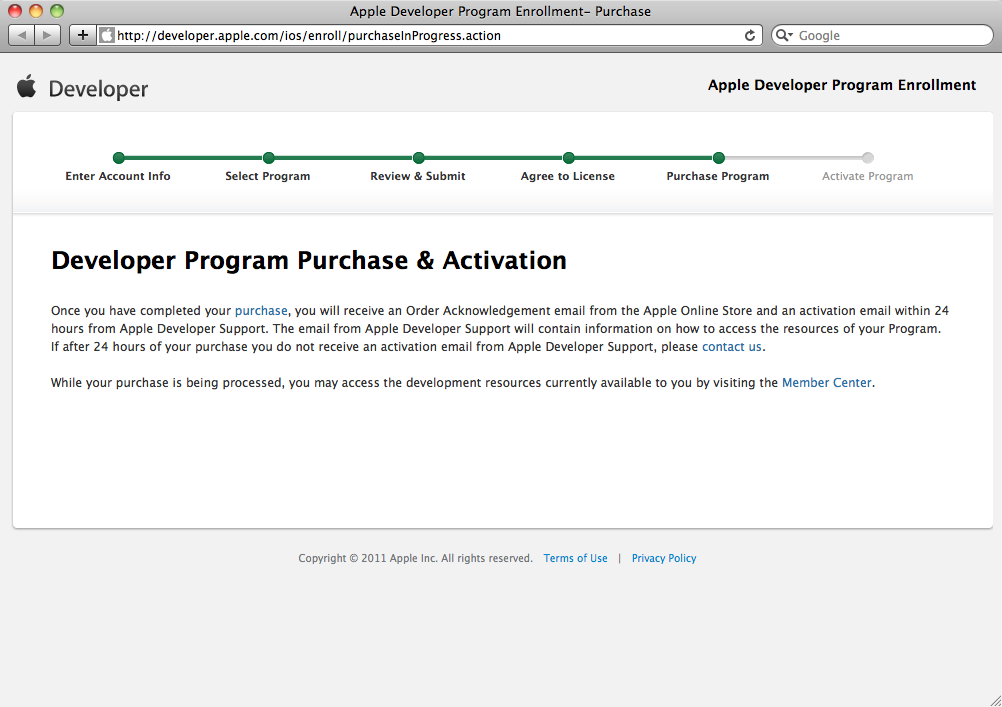Click the Review & Submit label
The width and height of the screenshot is (1002, 707).
[418, 176]
